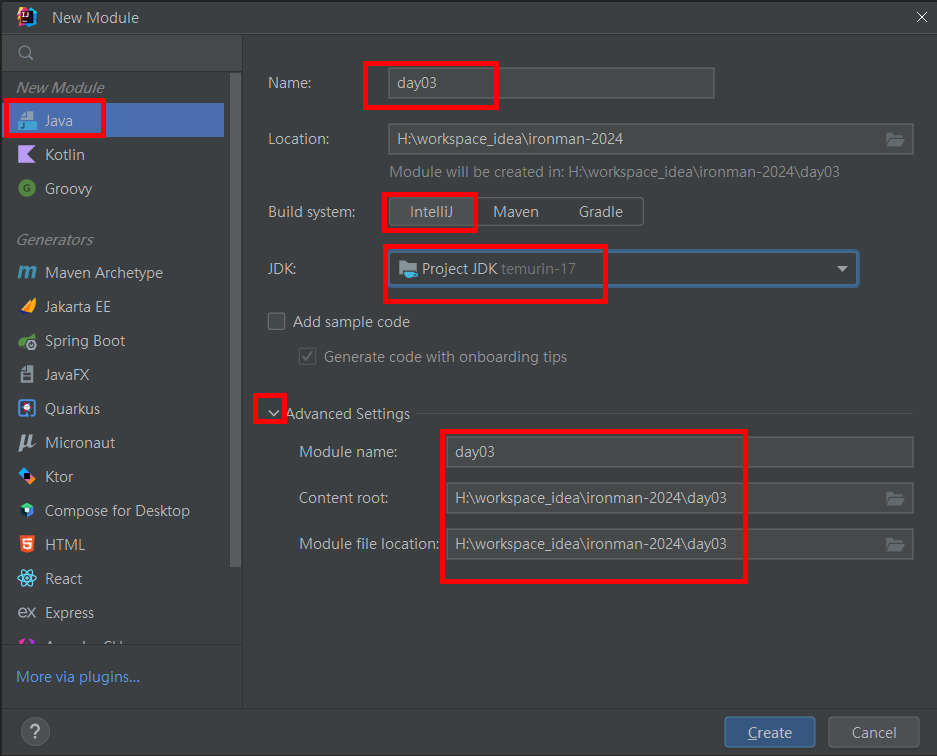The width and height of the screenshot is (937, 756).
Task: Pick the Spring Boot generator icon
Action: [27, 341]
